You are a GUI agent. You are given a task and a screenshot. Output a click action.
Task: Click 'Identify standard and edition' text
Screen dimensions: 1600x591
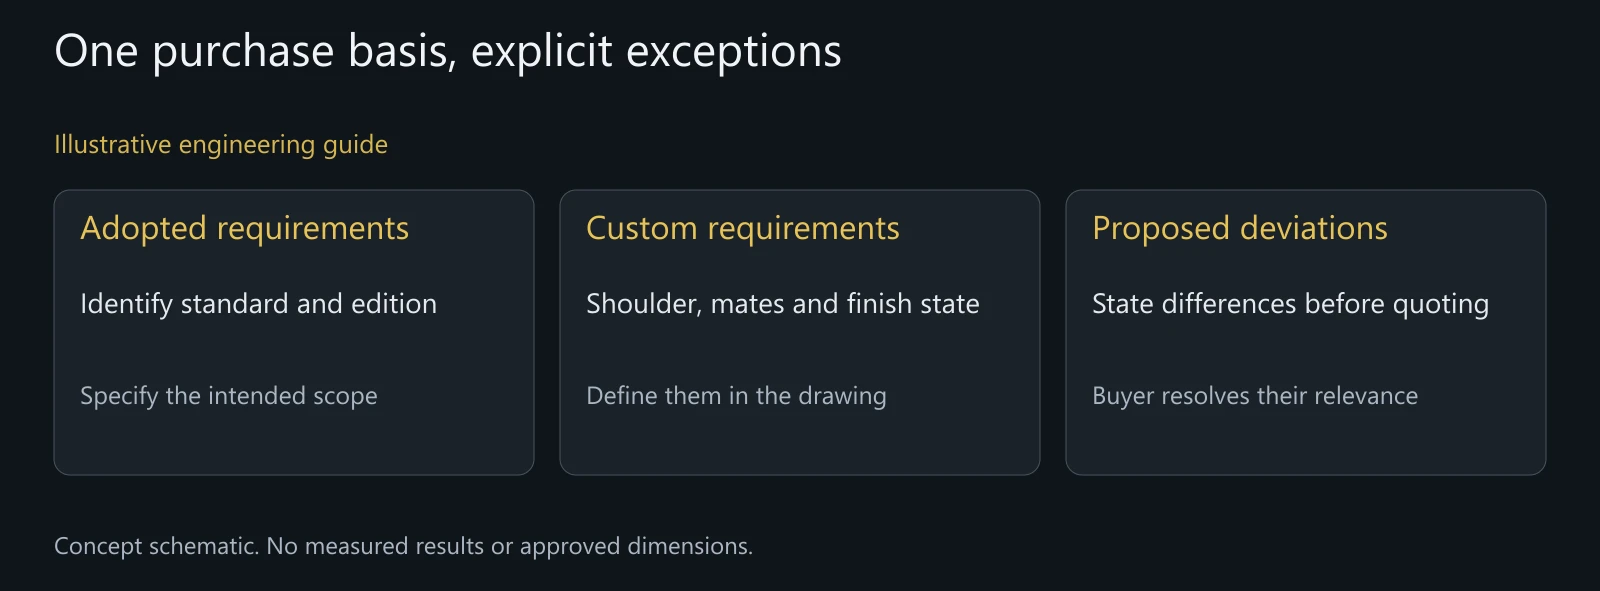[258, 304]
